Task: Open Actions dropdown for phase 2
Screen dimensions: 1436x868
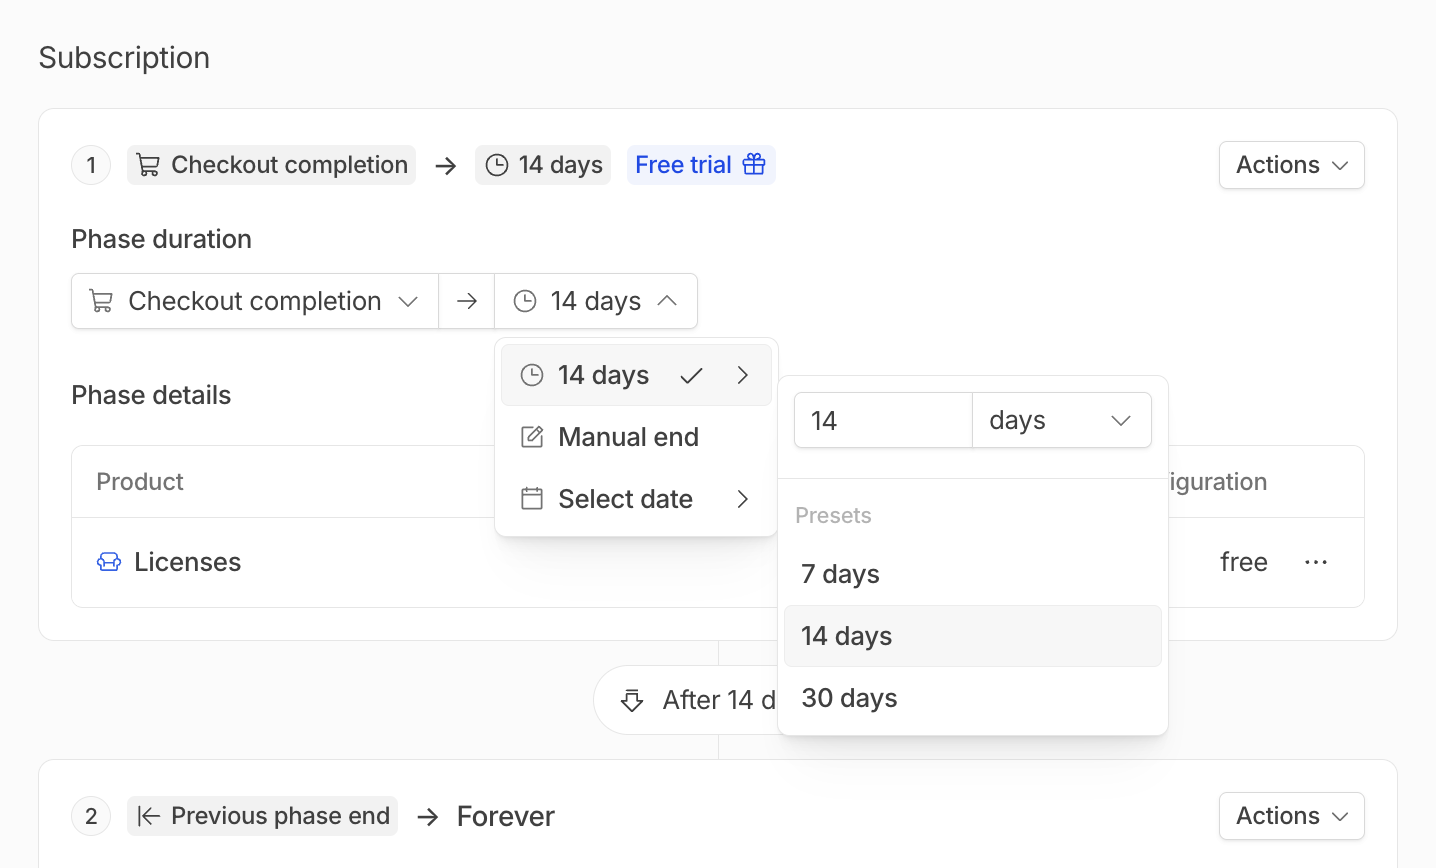Action: click(1291, 816)
